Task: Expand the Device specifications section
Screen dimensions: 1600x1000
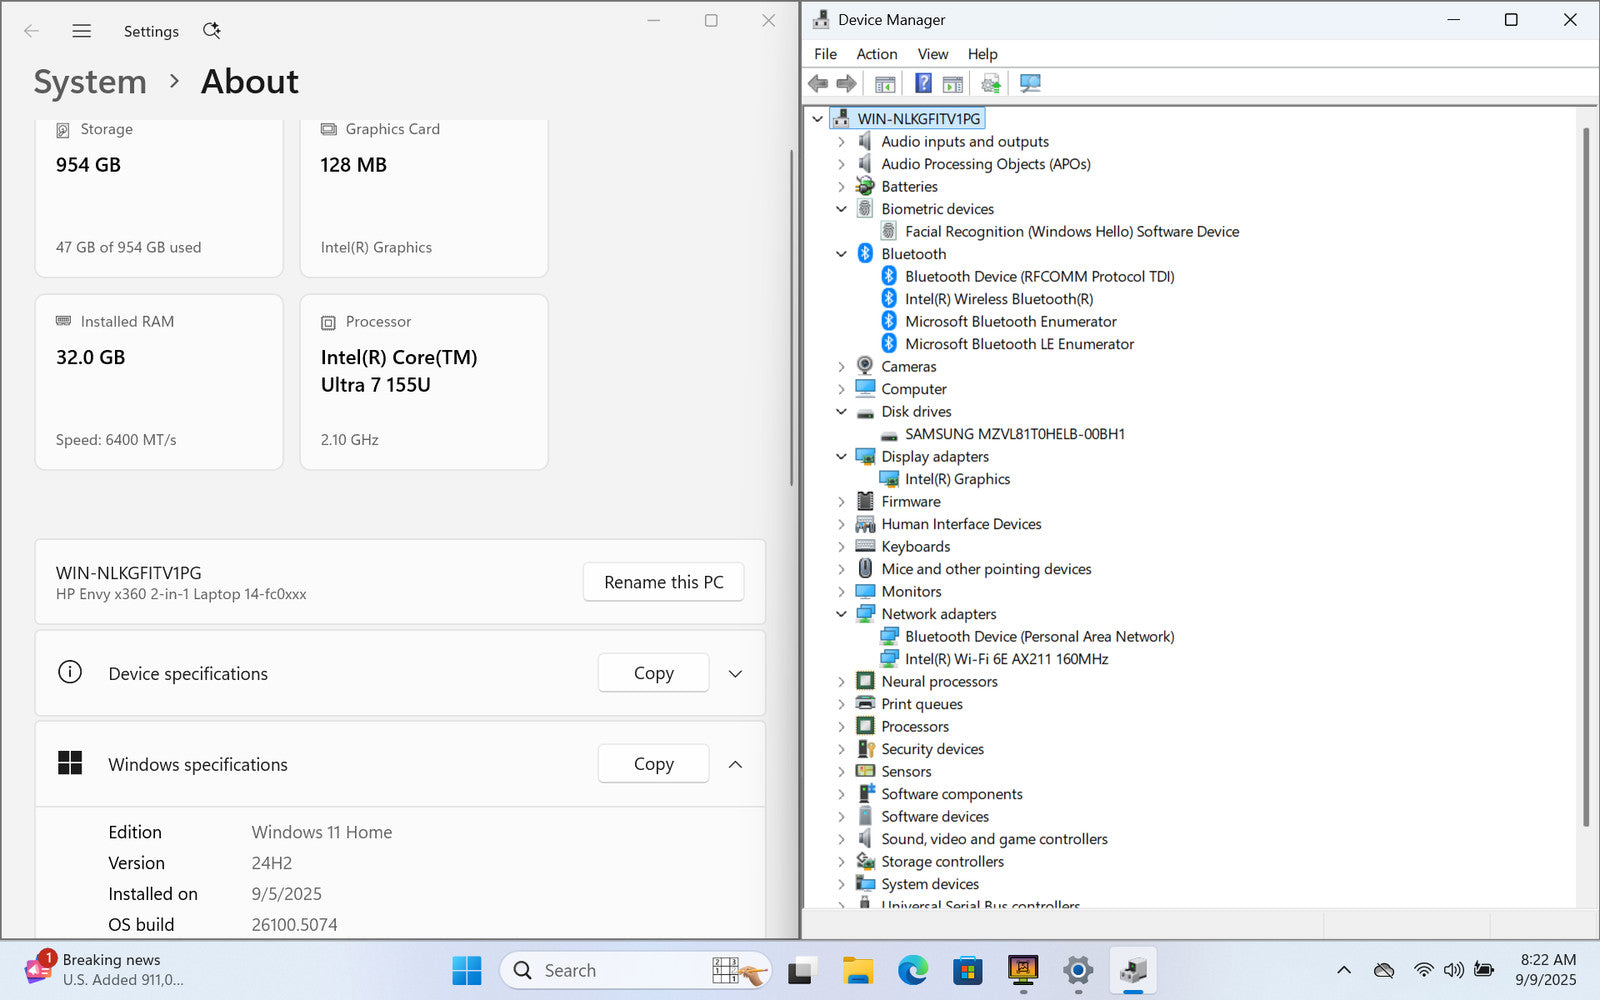Action: pos(735,673)
